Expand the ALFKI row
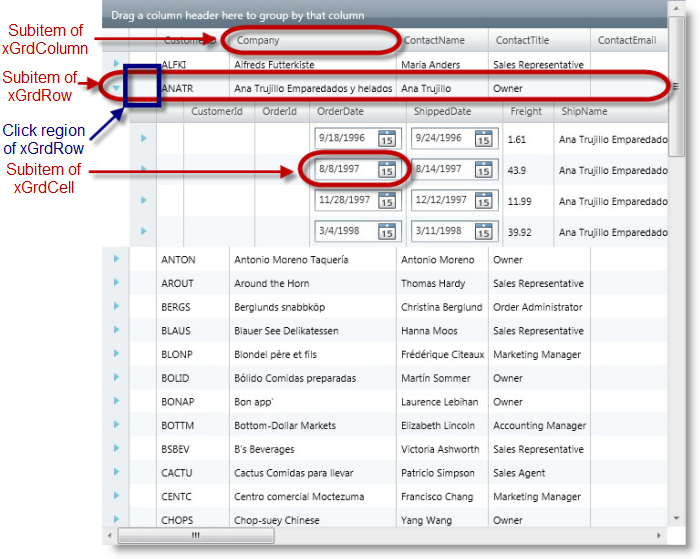Screen dimensions: 700x559 (x=116, y=64)
